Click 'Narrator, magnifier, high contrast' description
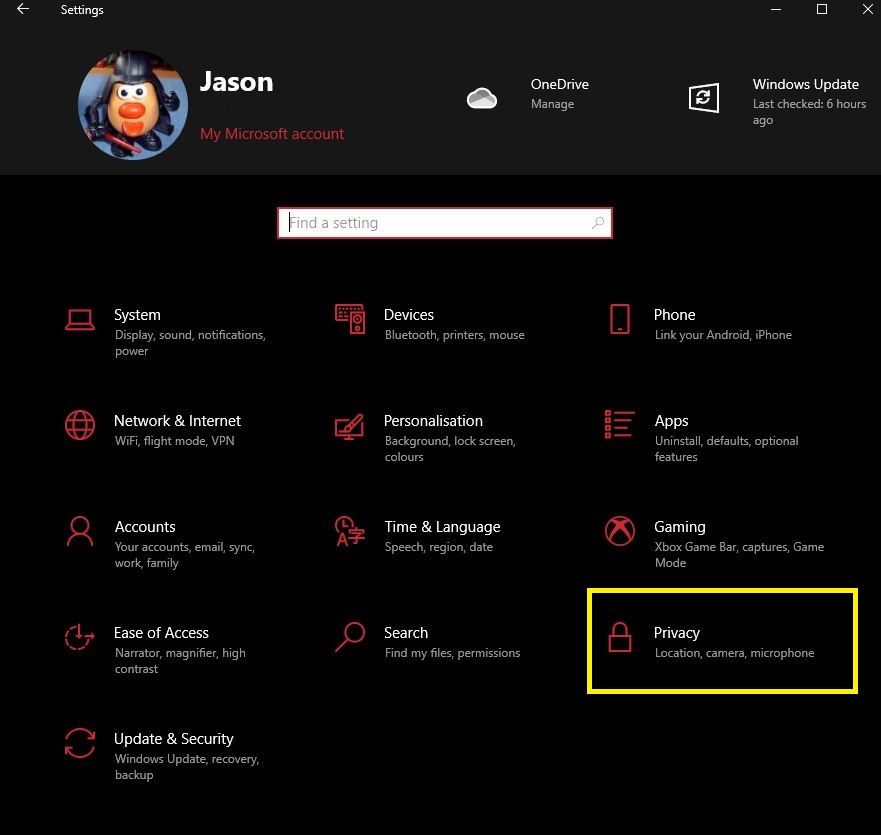Viewport: 881px width, 835px height. coord(180,661)
